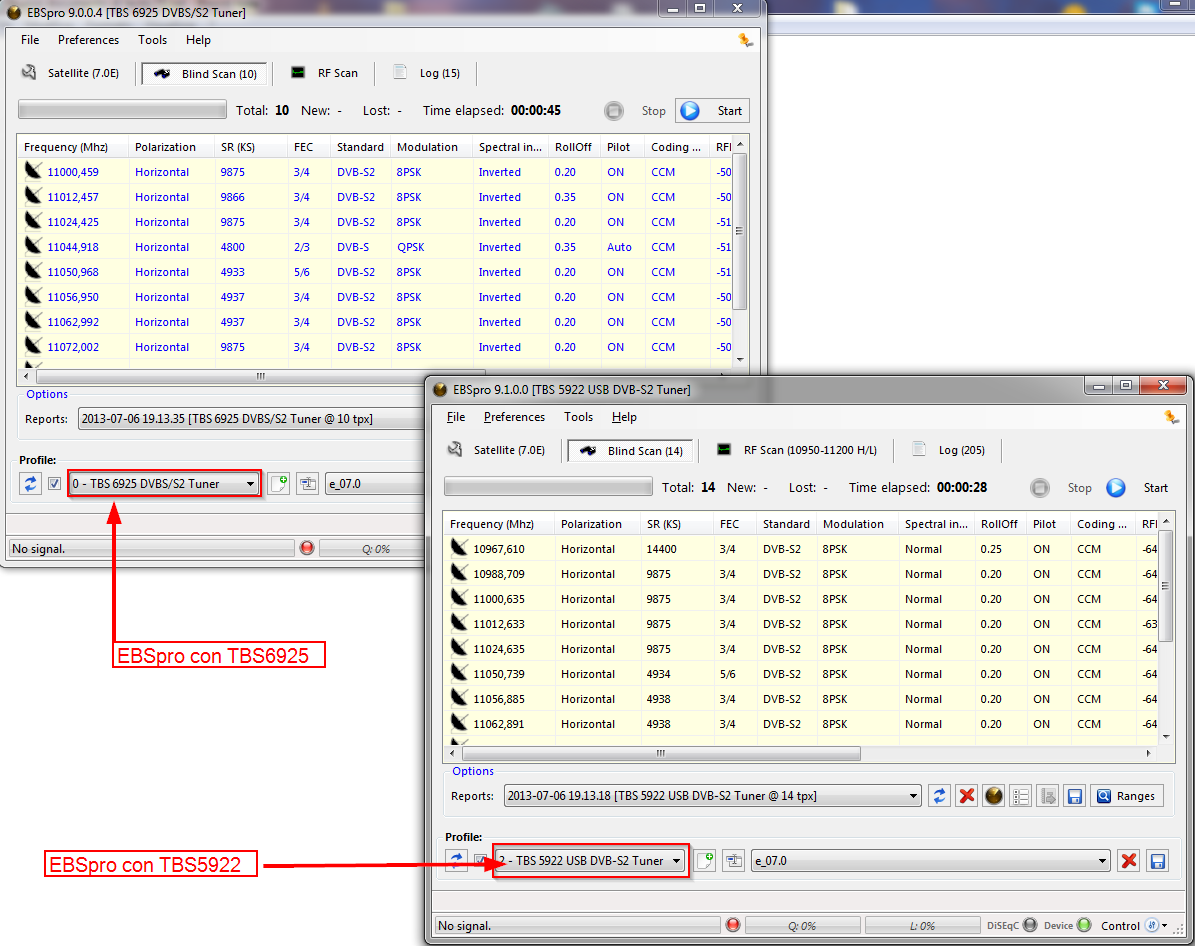The image size is (1195, 946).
Task: Select the Blind Scan (14) tab
Action: (x=631, y=451)
